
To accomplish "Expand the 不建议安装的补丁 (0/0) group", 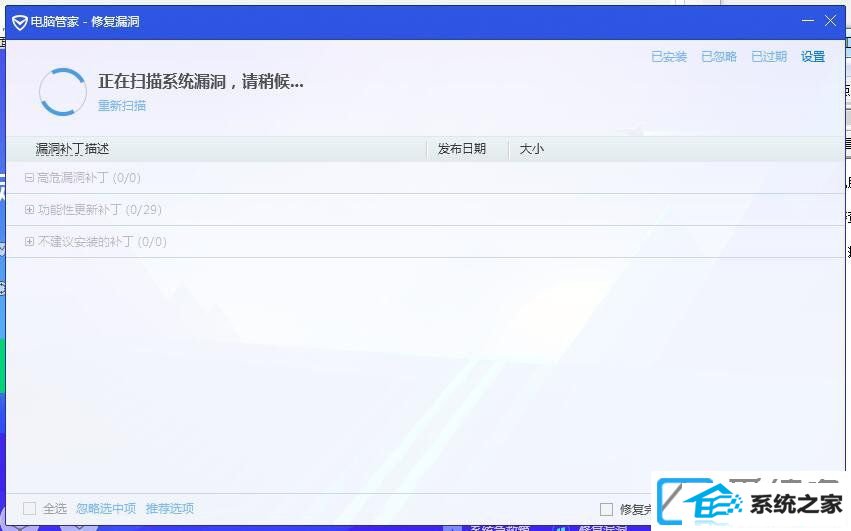I will 29,242.
